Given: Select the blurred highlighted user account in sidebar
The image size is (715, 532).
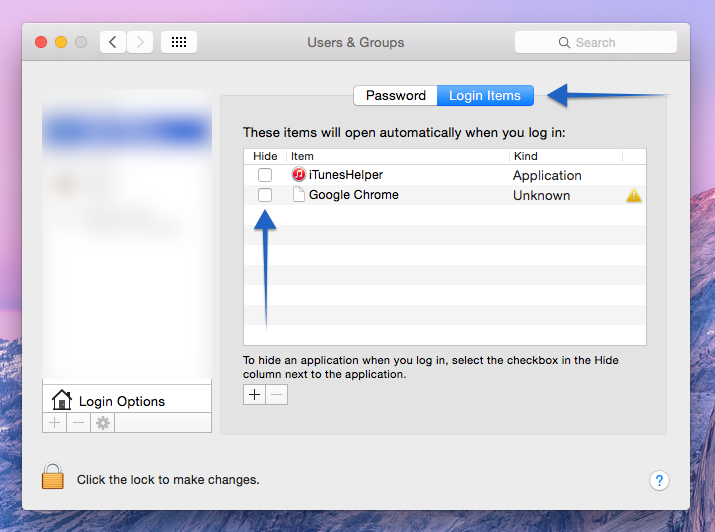Looking at the screenshot, I should [127, 131].
